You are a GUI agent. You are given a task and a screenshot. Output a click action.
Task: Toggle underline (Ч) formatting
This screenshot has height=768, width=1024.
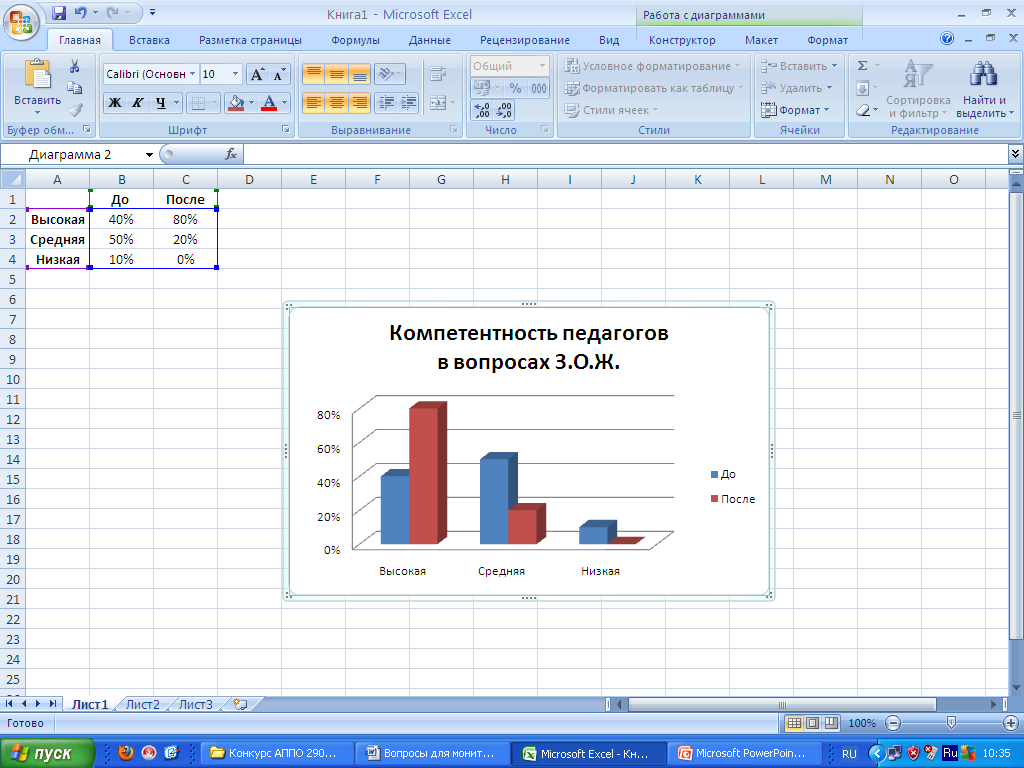[160, 103]
